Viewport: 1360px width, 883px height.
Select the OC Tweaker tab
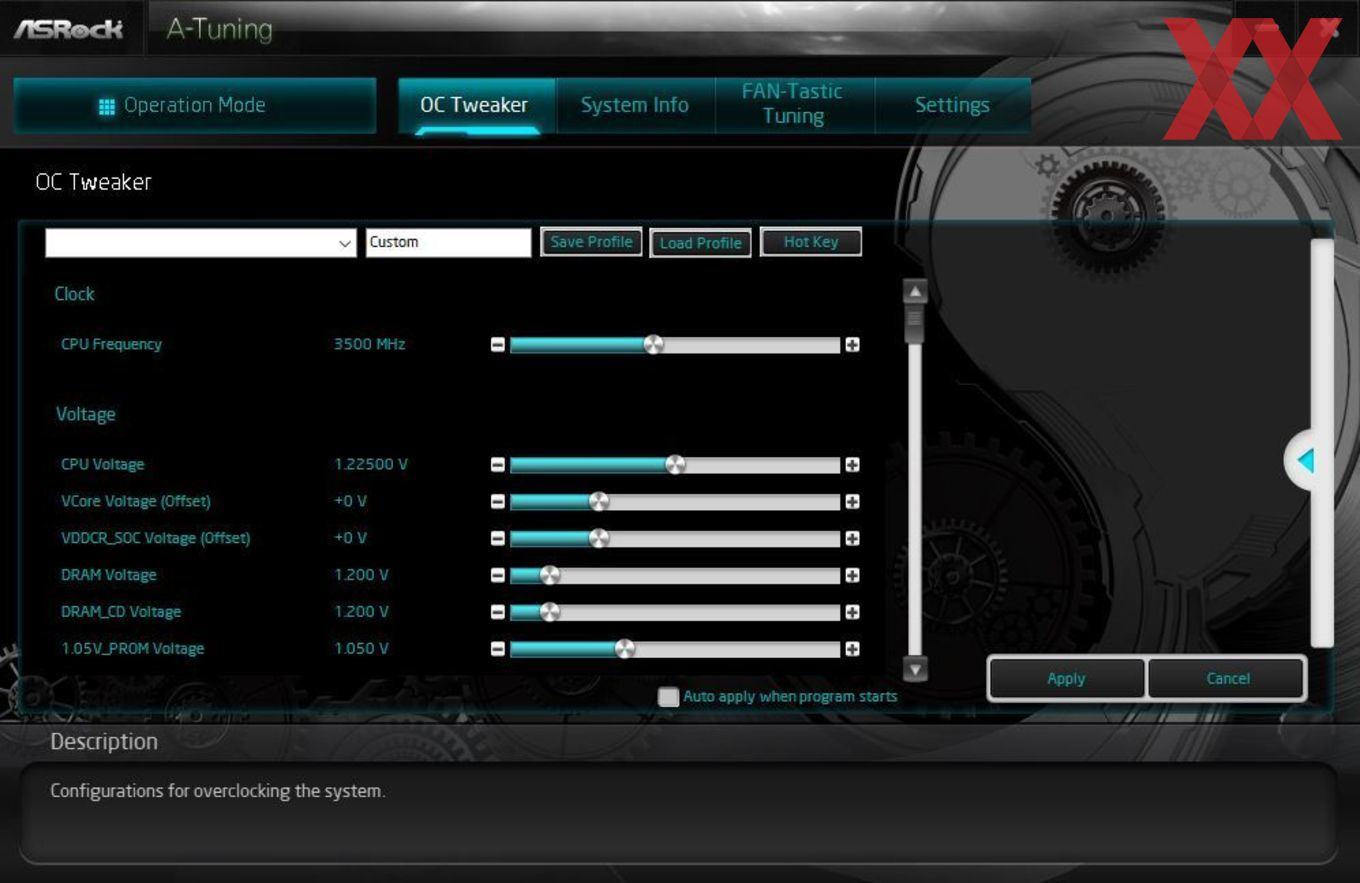pyautogui.click(x=475, y=106)
